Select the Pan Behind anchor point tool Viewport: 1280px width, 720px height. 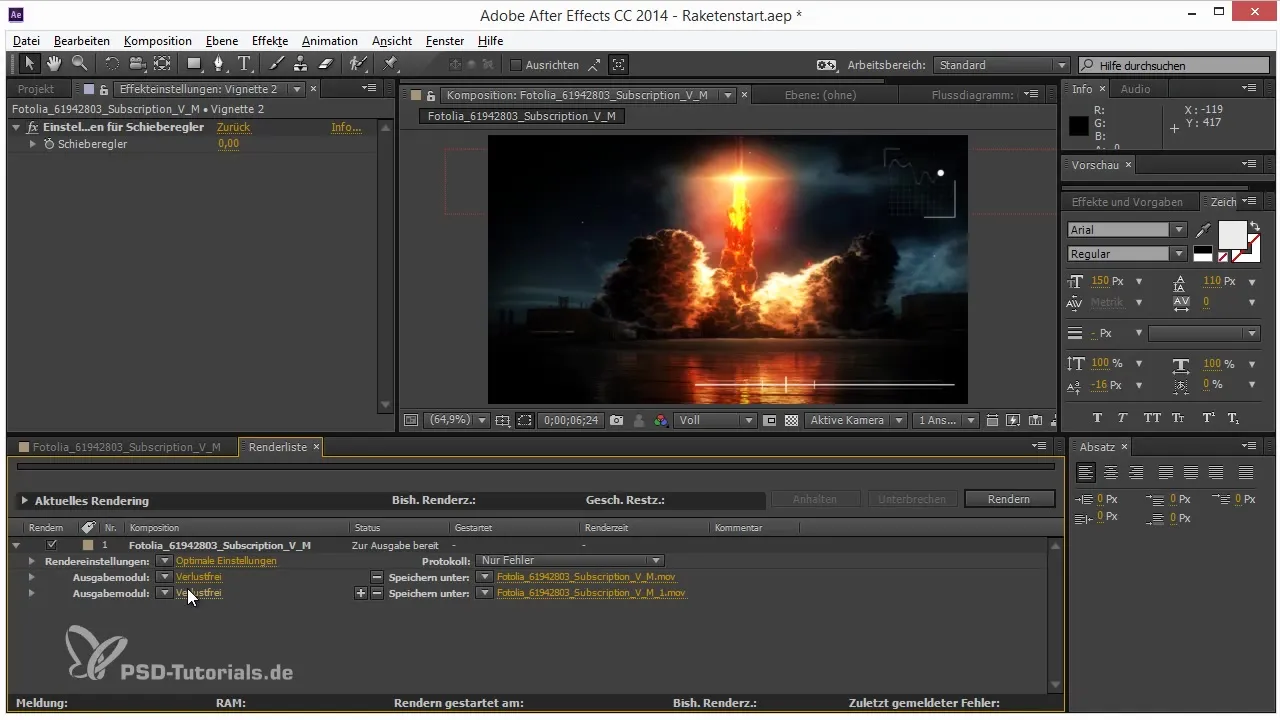coord(162,64)
